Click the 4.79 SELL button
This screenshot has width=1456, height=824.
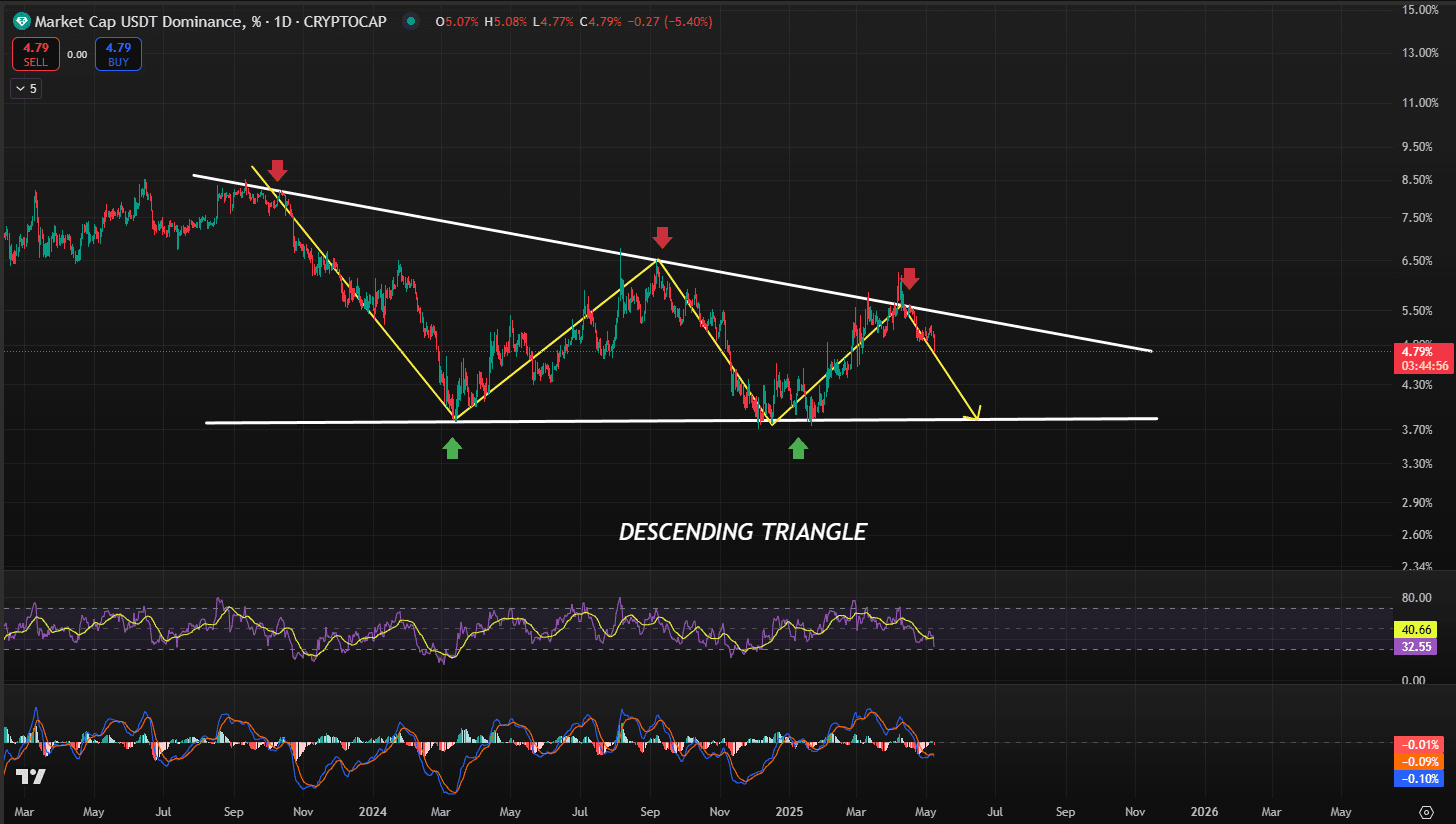point(36,54)
